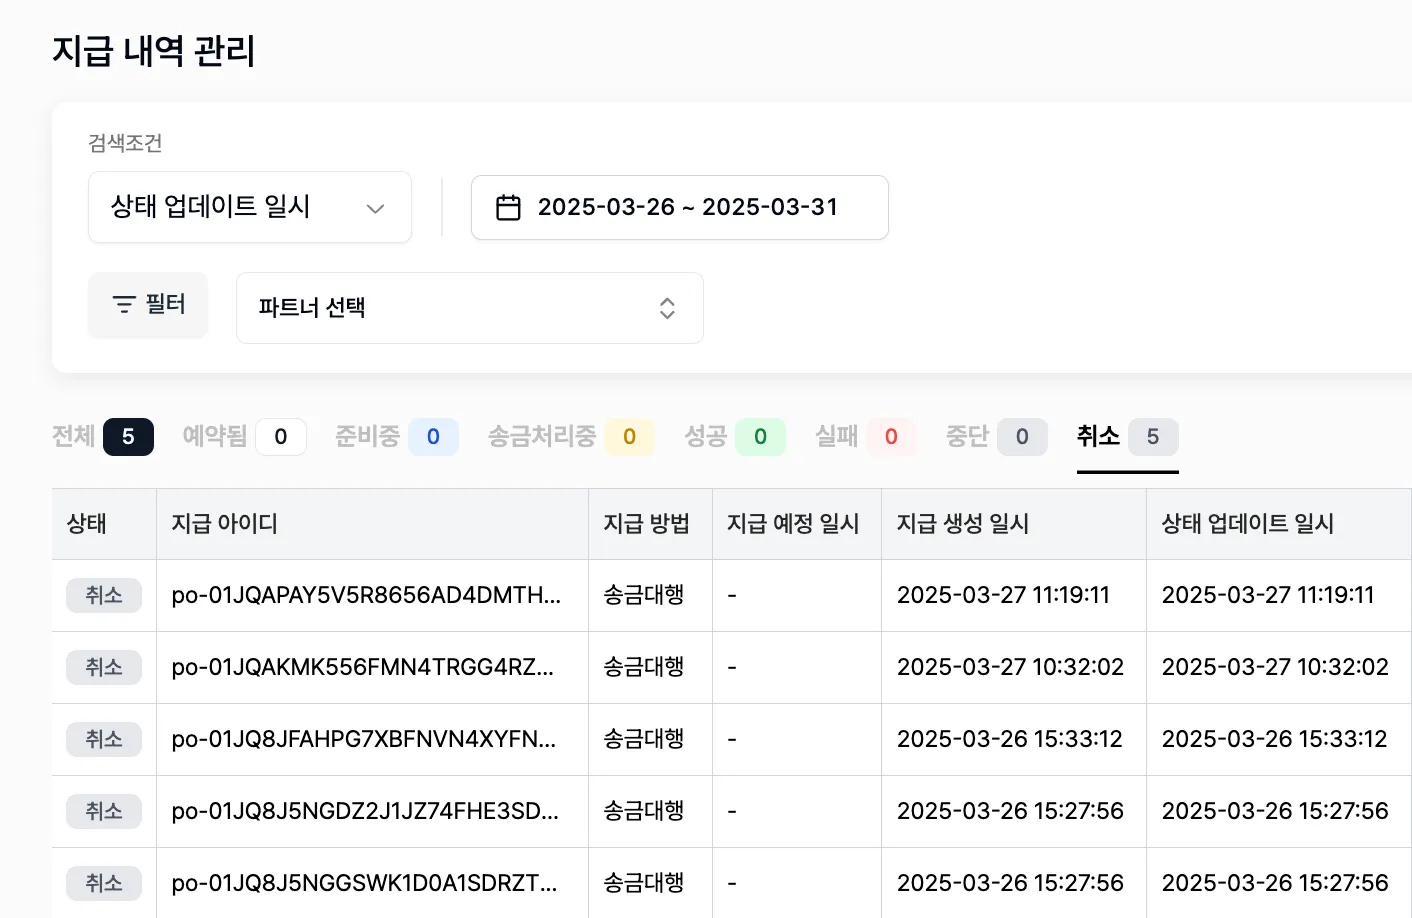
Task: Switch to the 전체 tab
Action: pos(102,436)
